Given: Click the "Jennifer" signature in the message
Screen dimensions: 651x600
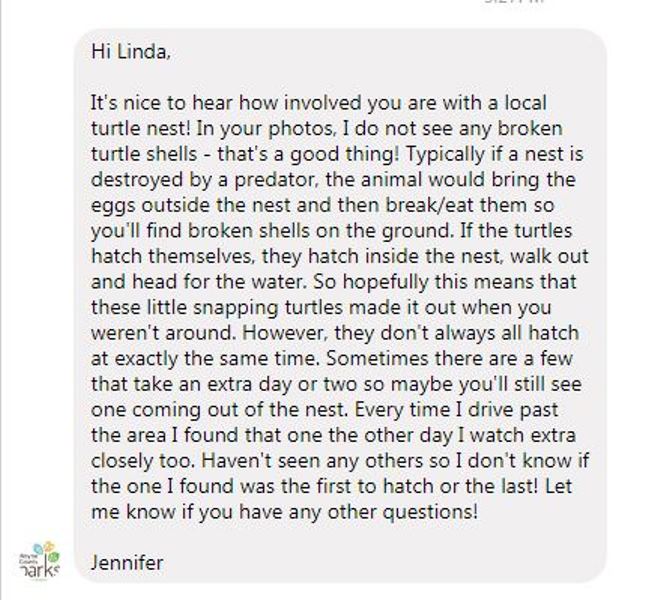Looking at the screenshot, I should 127,562.
